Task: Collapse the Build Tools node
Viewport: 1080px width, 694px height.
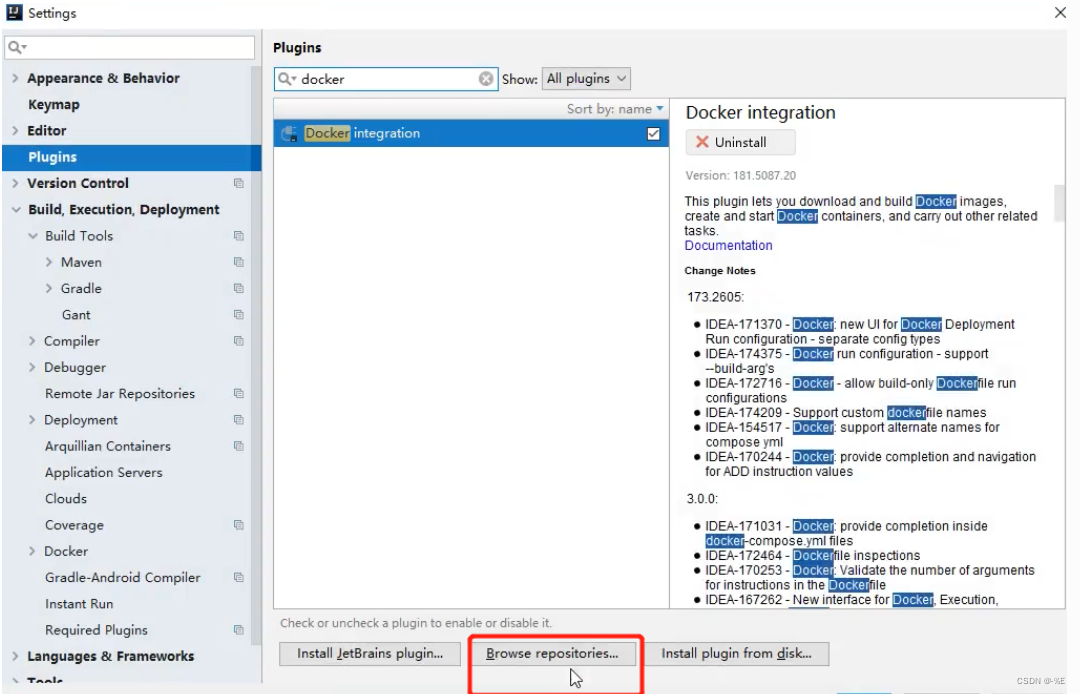Action: (x=32, y=236)
